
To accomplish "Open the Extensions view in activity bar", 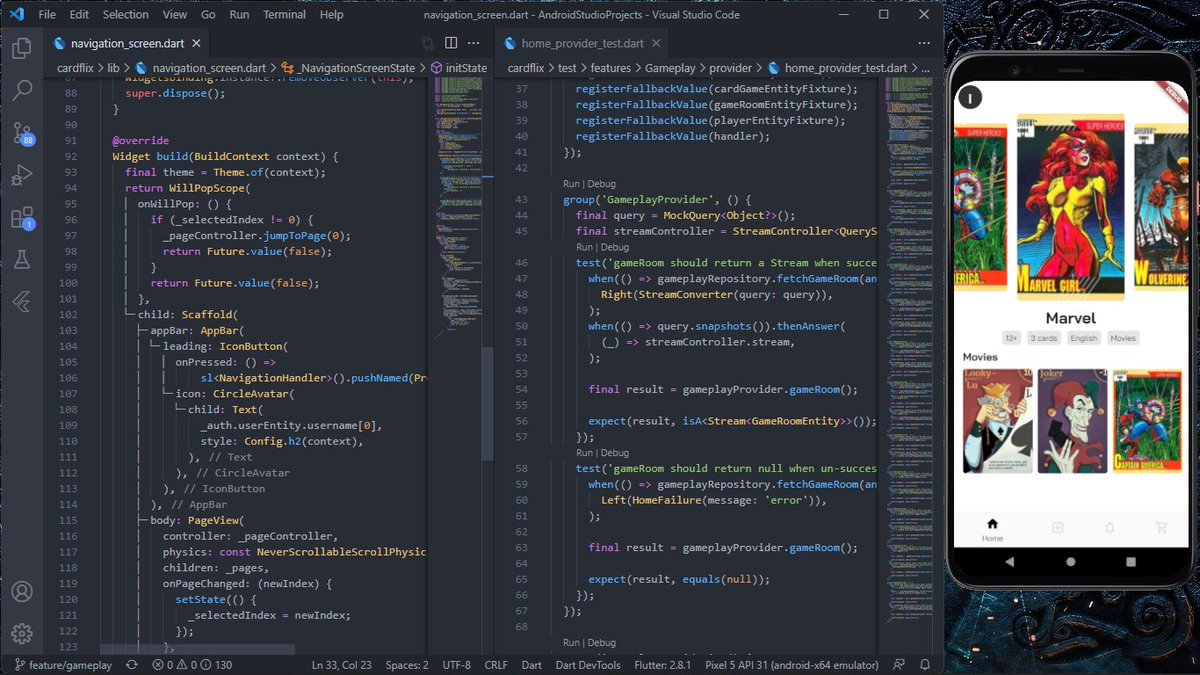I will 22,218.
